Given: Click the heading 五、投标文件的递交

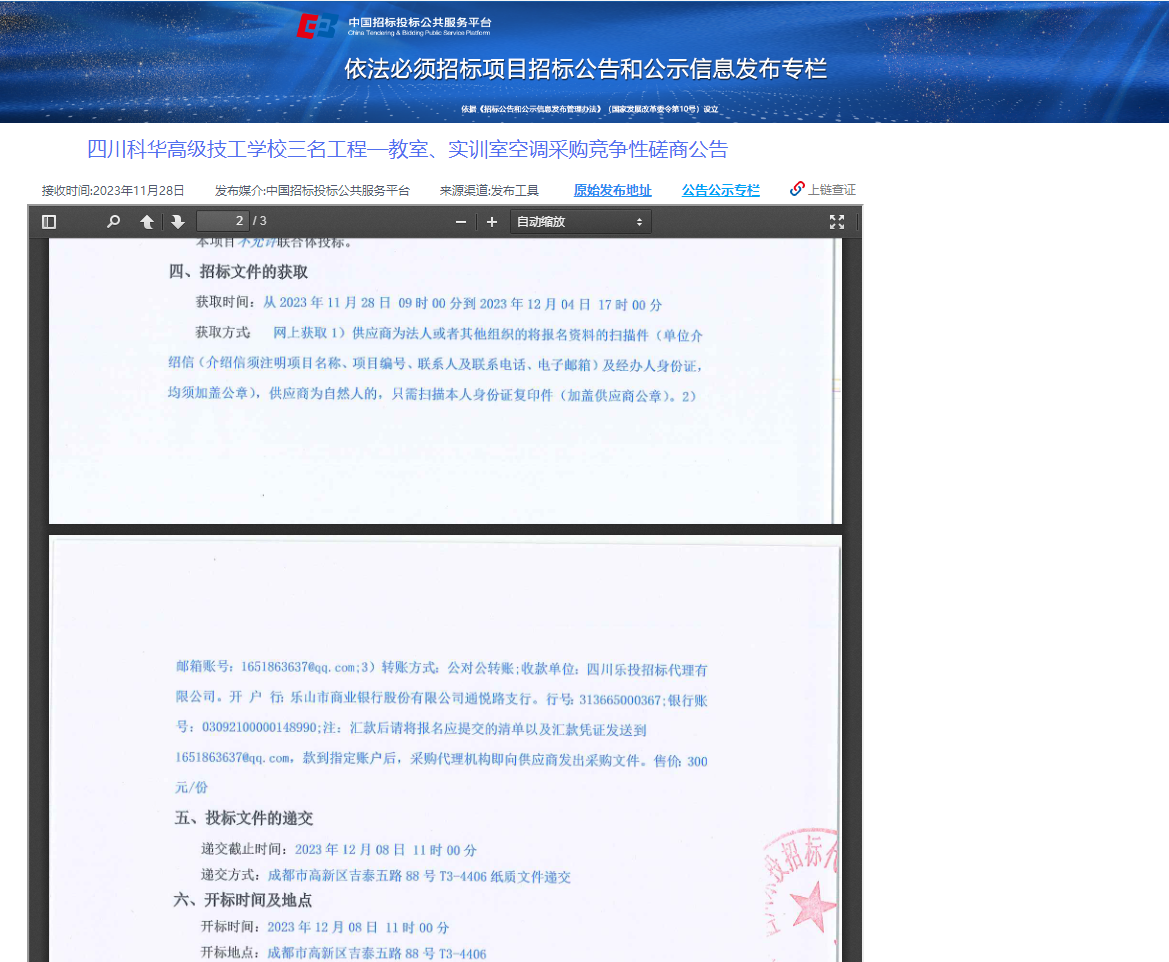Looking at the screenshot, I should point(244,818).
